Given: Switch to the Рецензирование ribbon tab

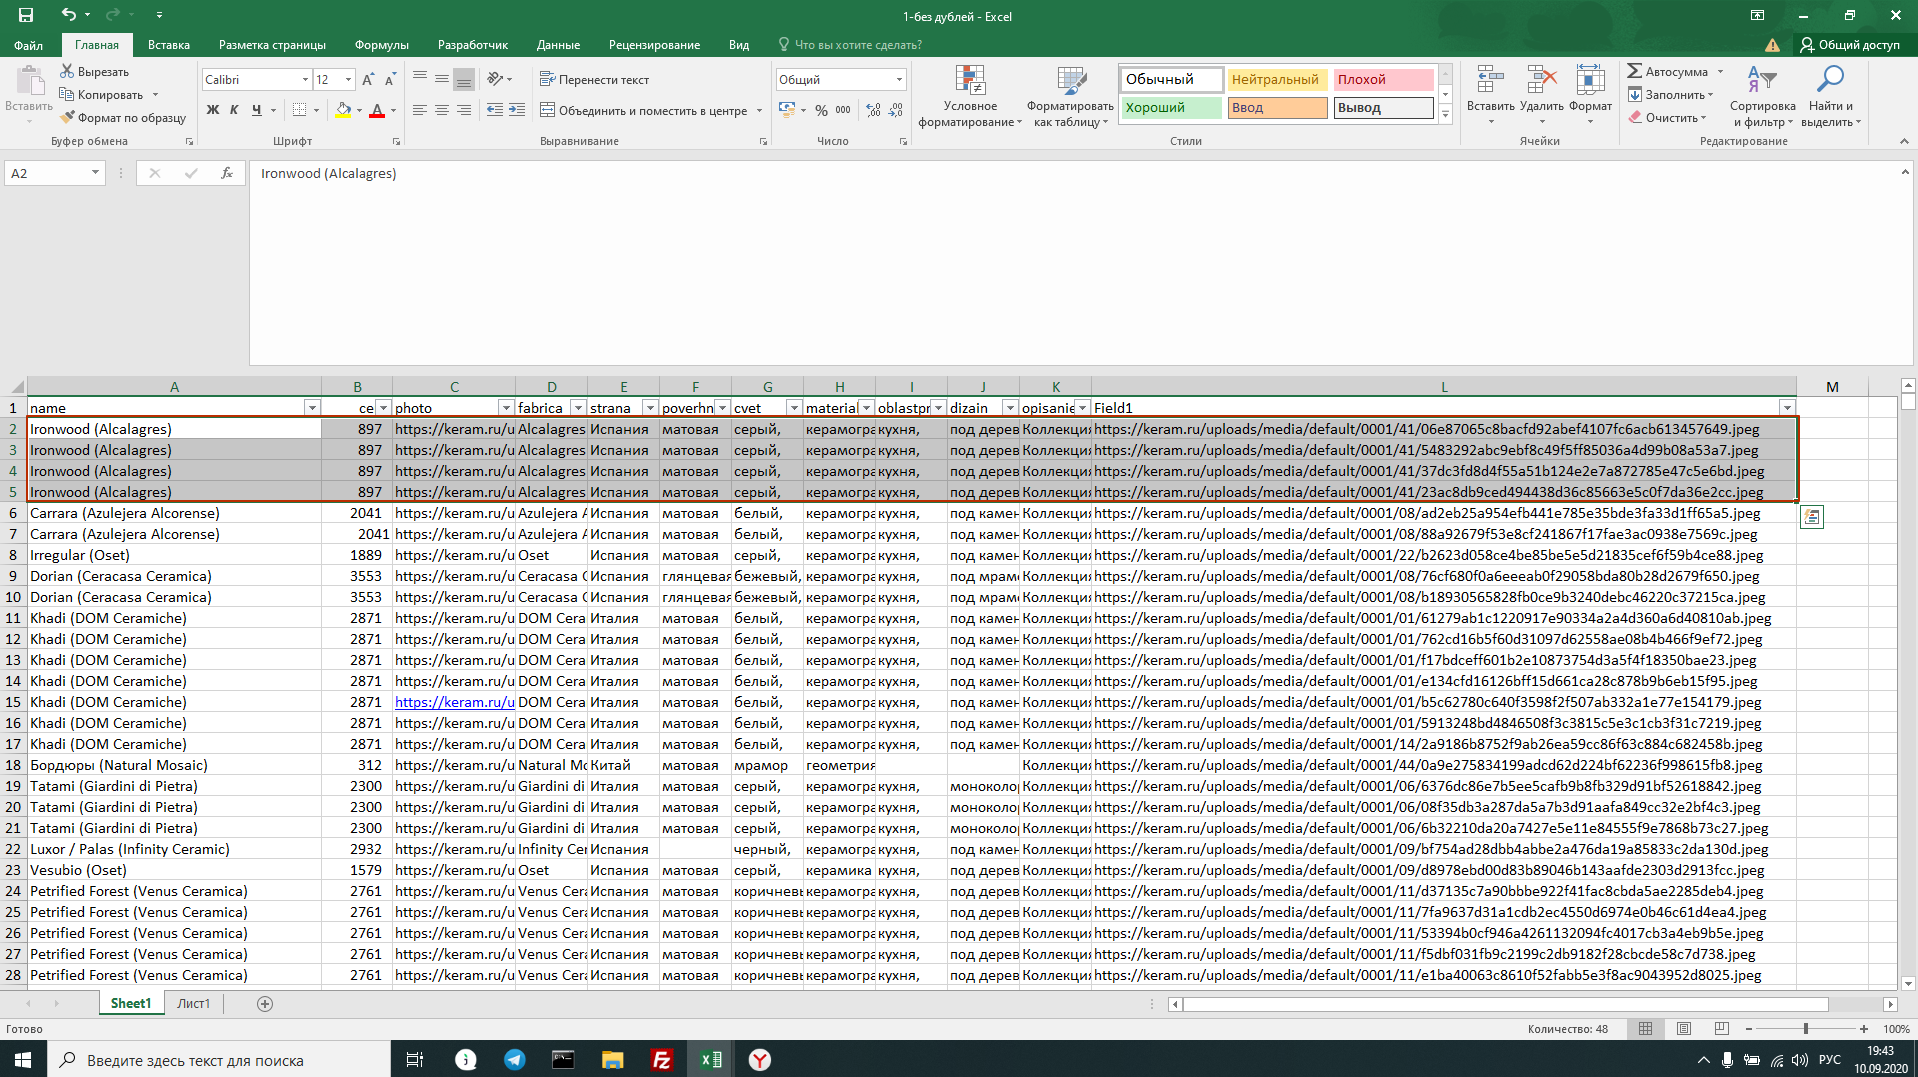Looking at the screenshot, I should tap(654, 45).
